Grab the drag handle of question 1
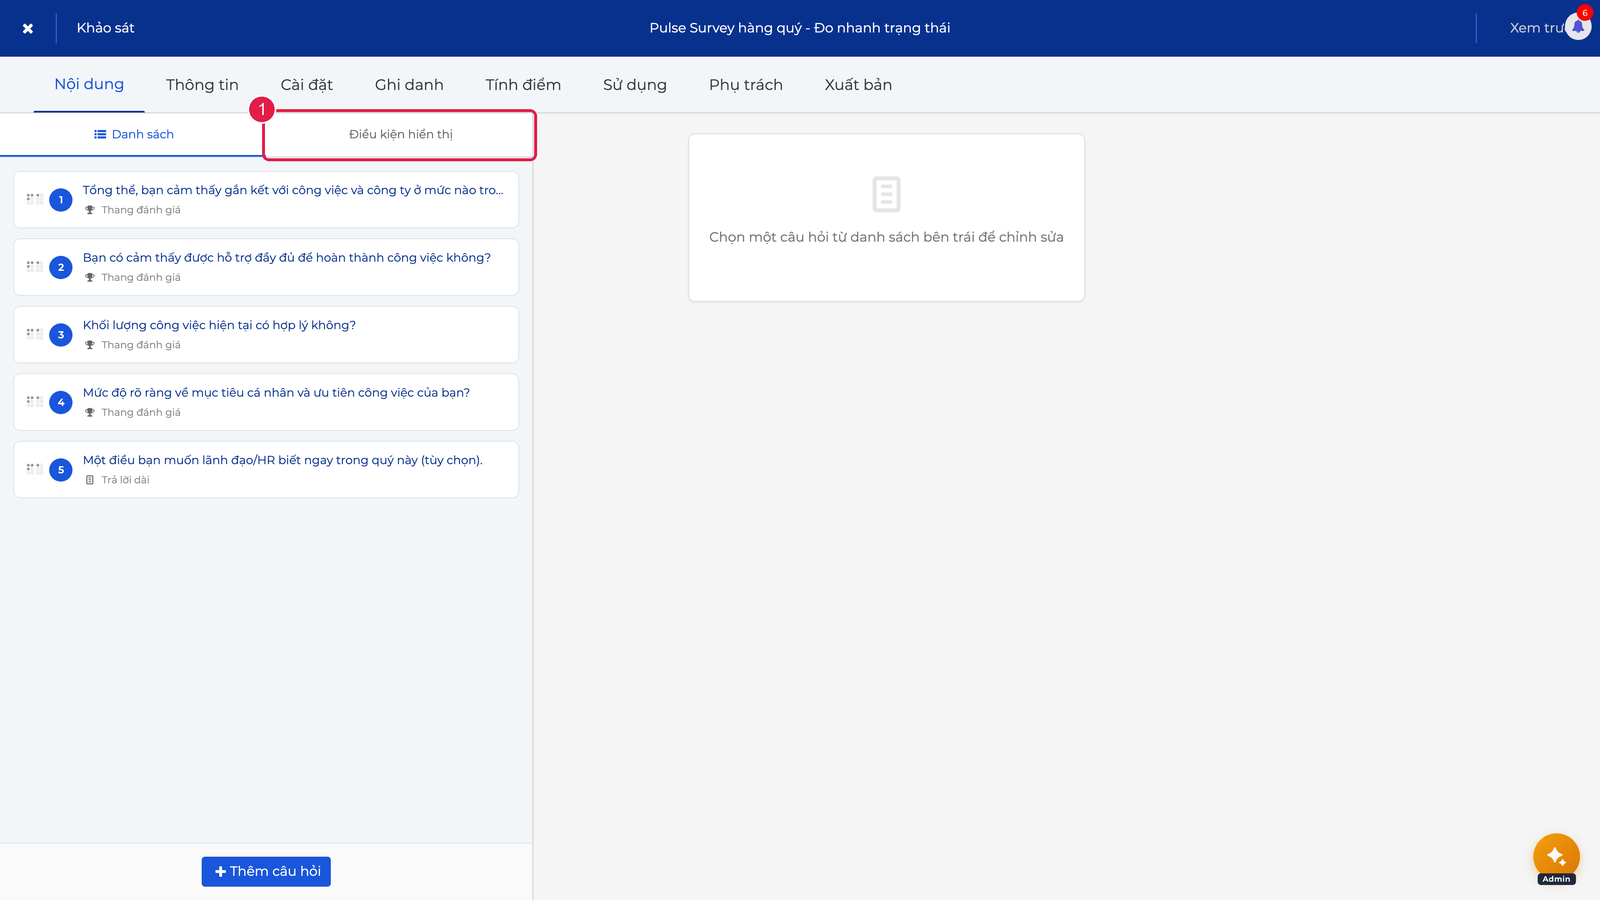 point(34,199)
